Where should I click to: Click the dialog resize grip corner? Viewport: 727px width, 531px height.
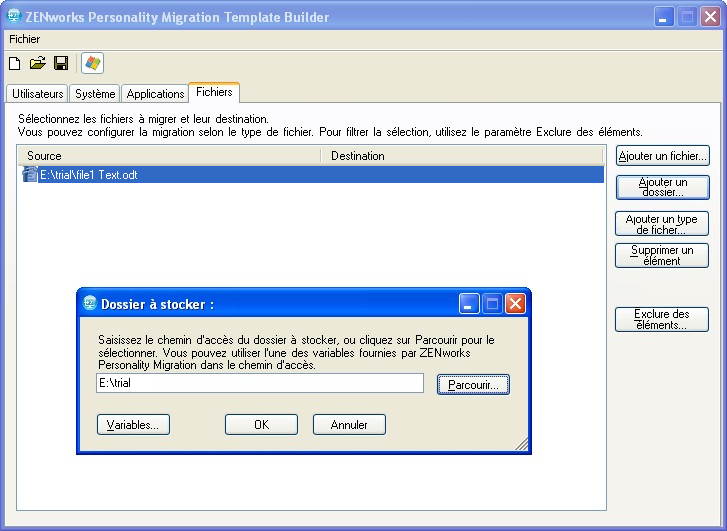click(x=522, y=444)
